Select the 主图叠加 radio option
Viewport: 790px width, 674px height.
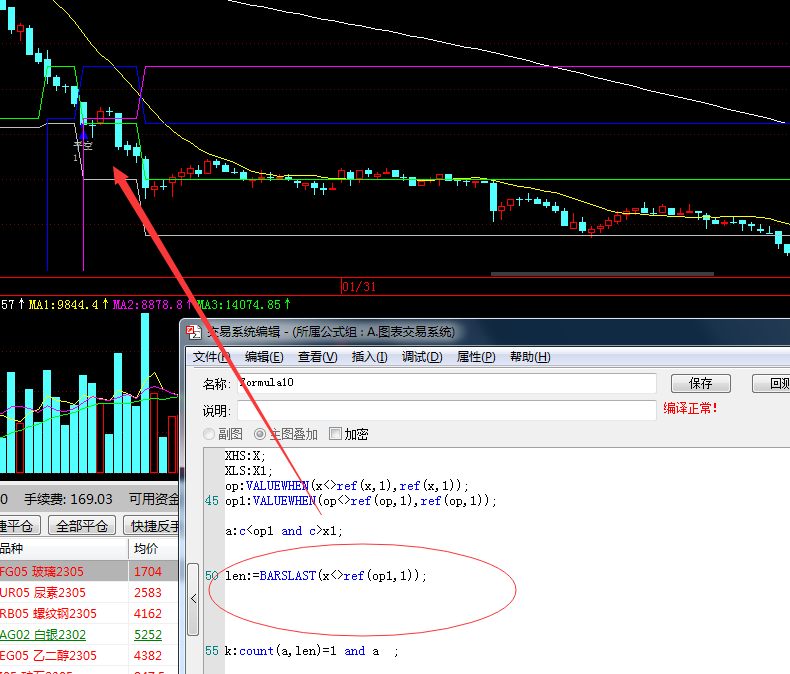click(286, 434)
